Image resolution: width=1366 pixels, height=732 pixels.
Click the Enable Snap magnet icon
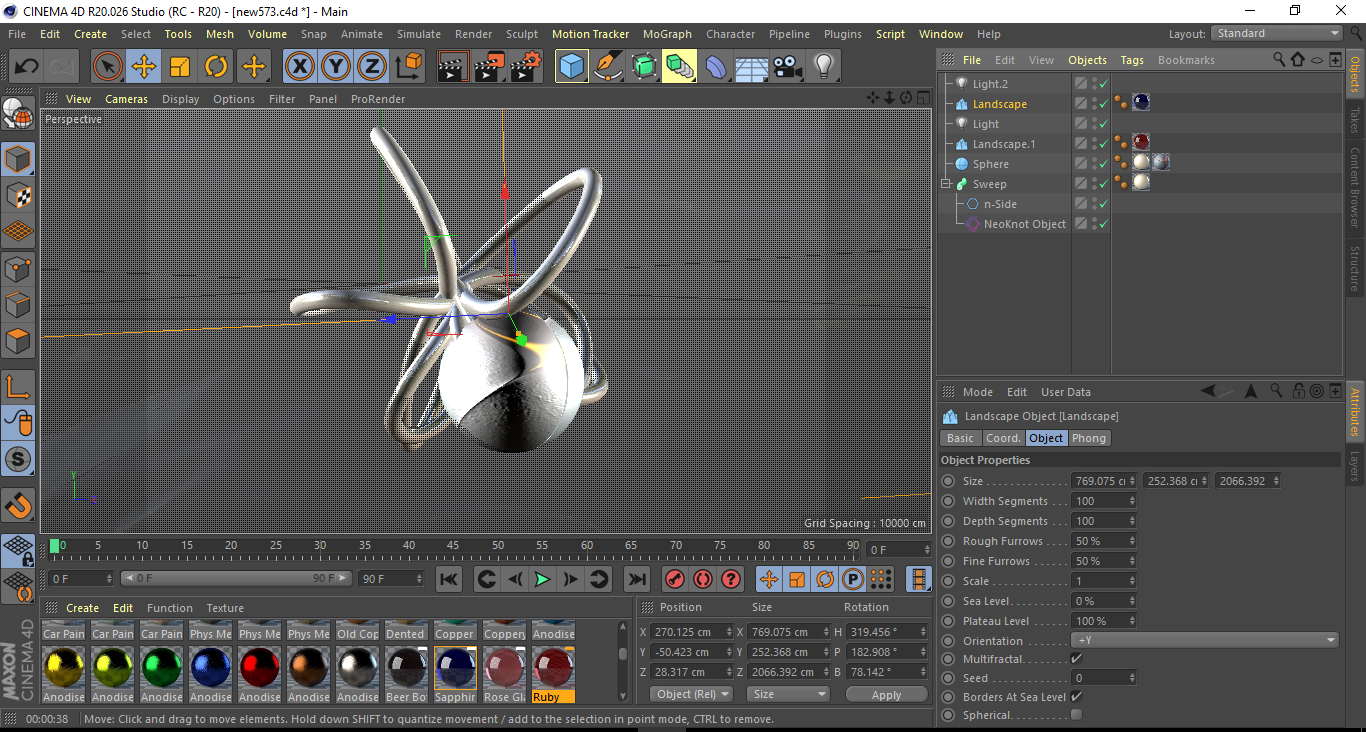pos(18,505)
